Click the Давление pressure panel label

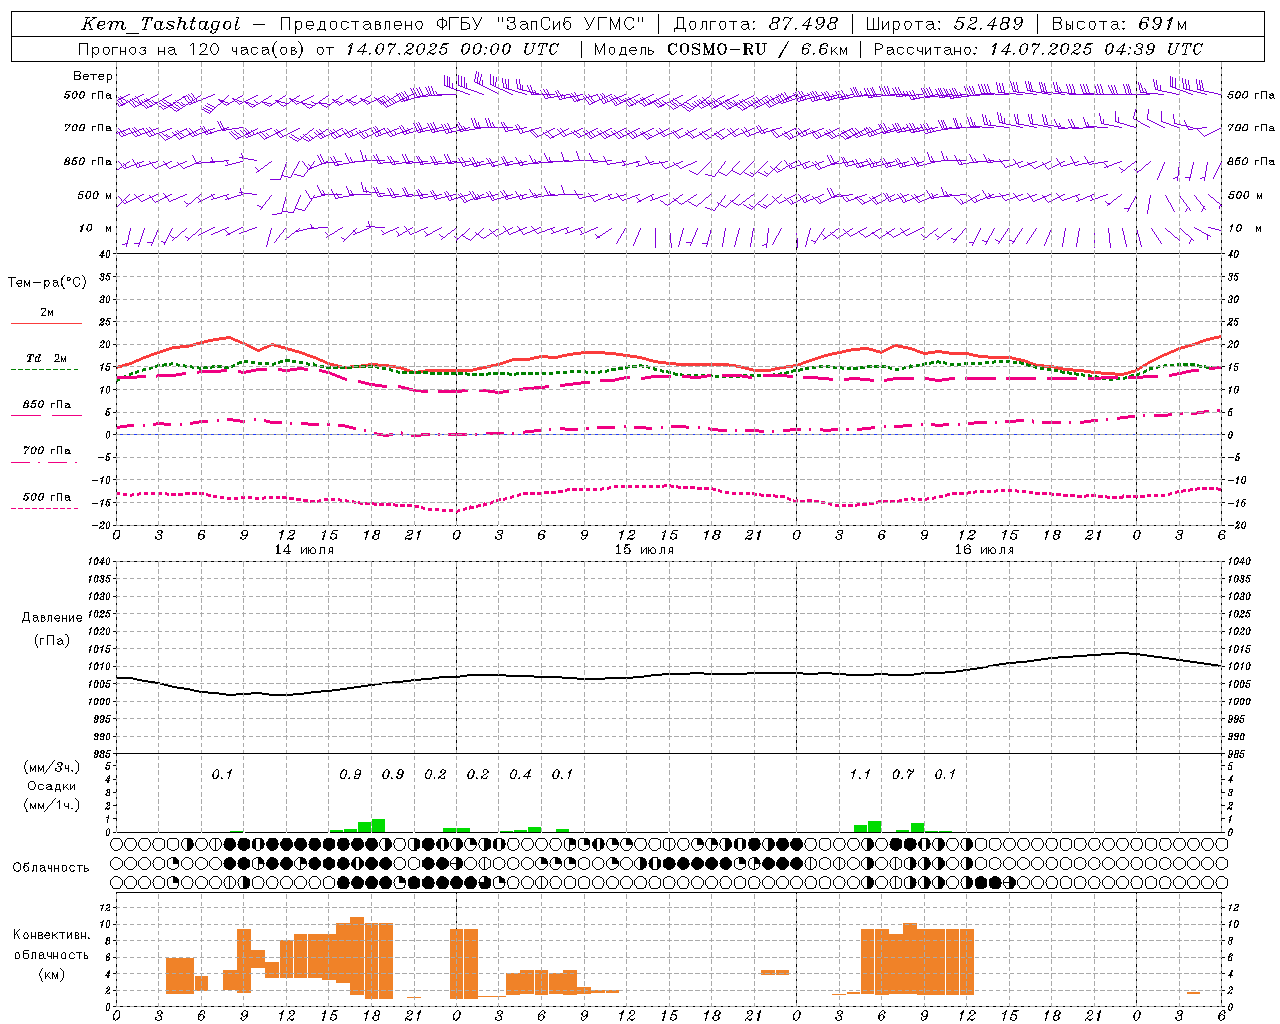[52, 618]
